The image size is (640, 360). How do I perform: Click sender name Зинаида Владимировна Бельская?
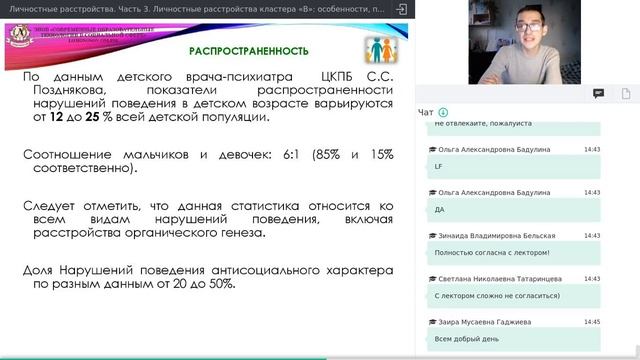497,236
